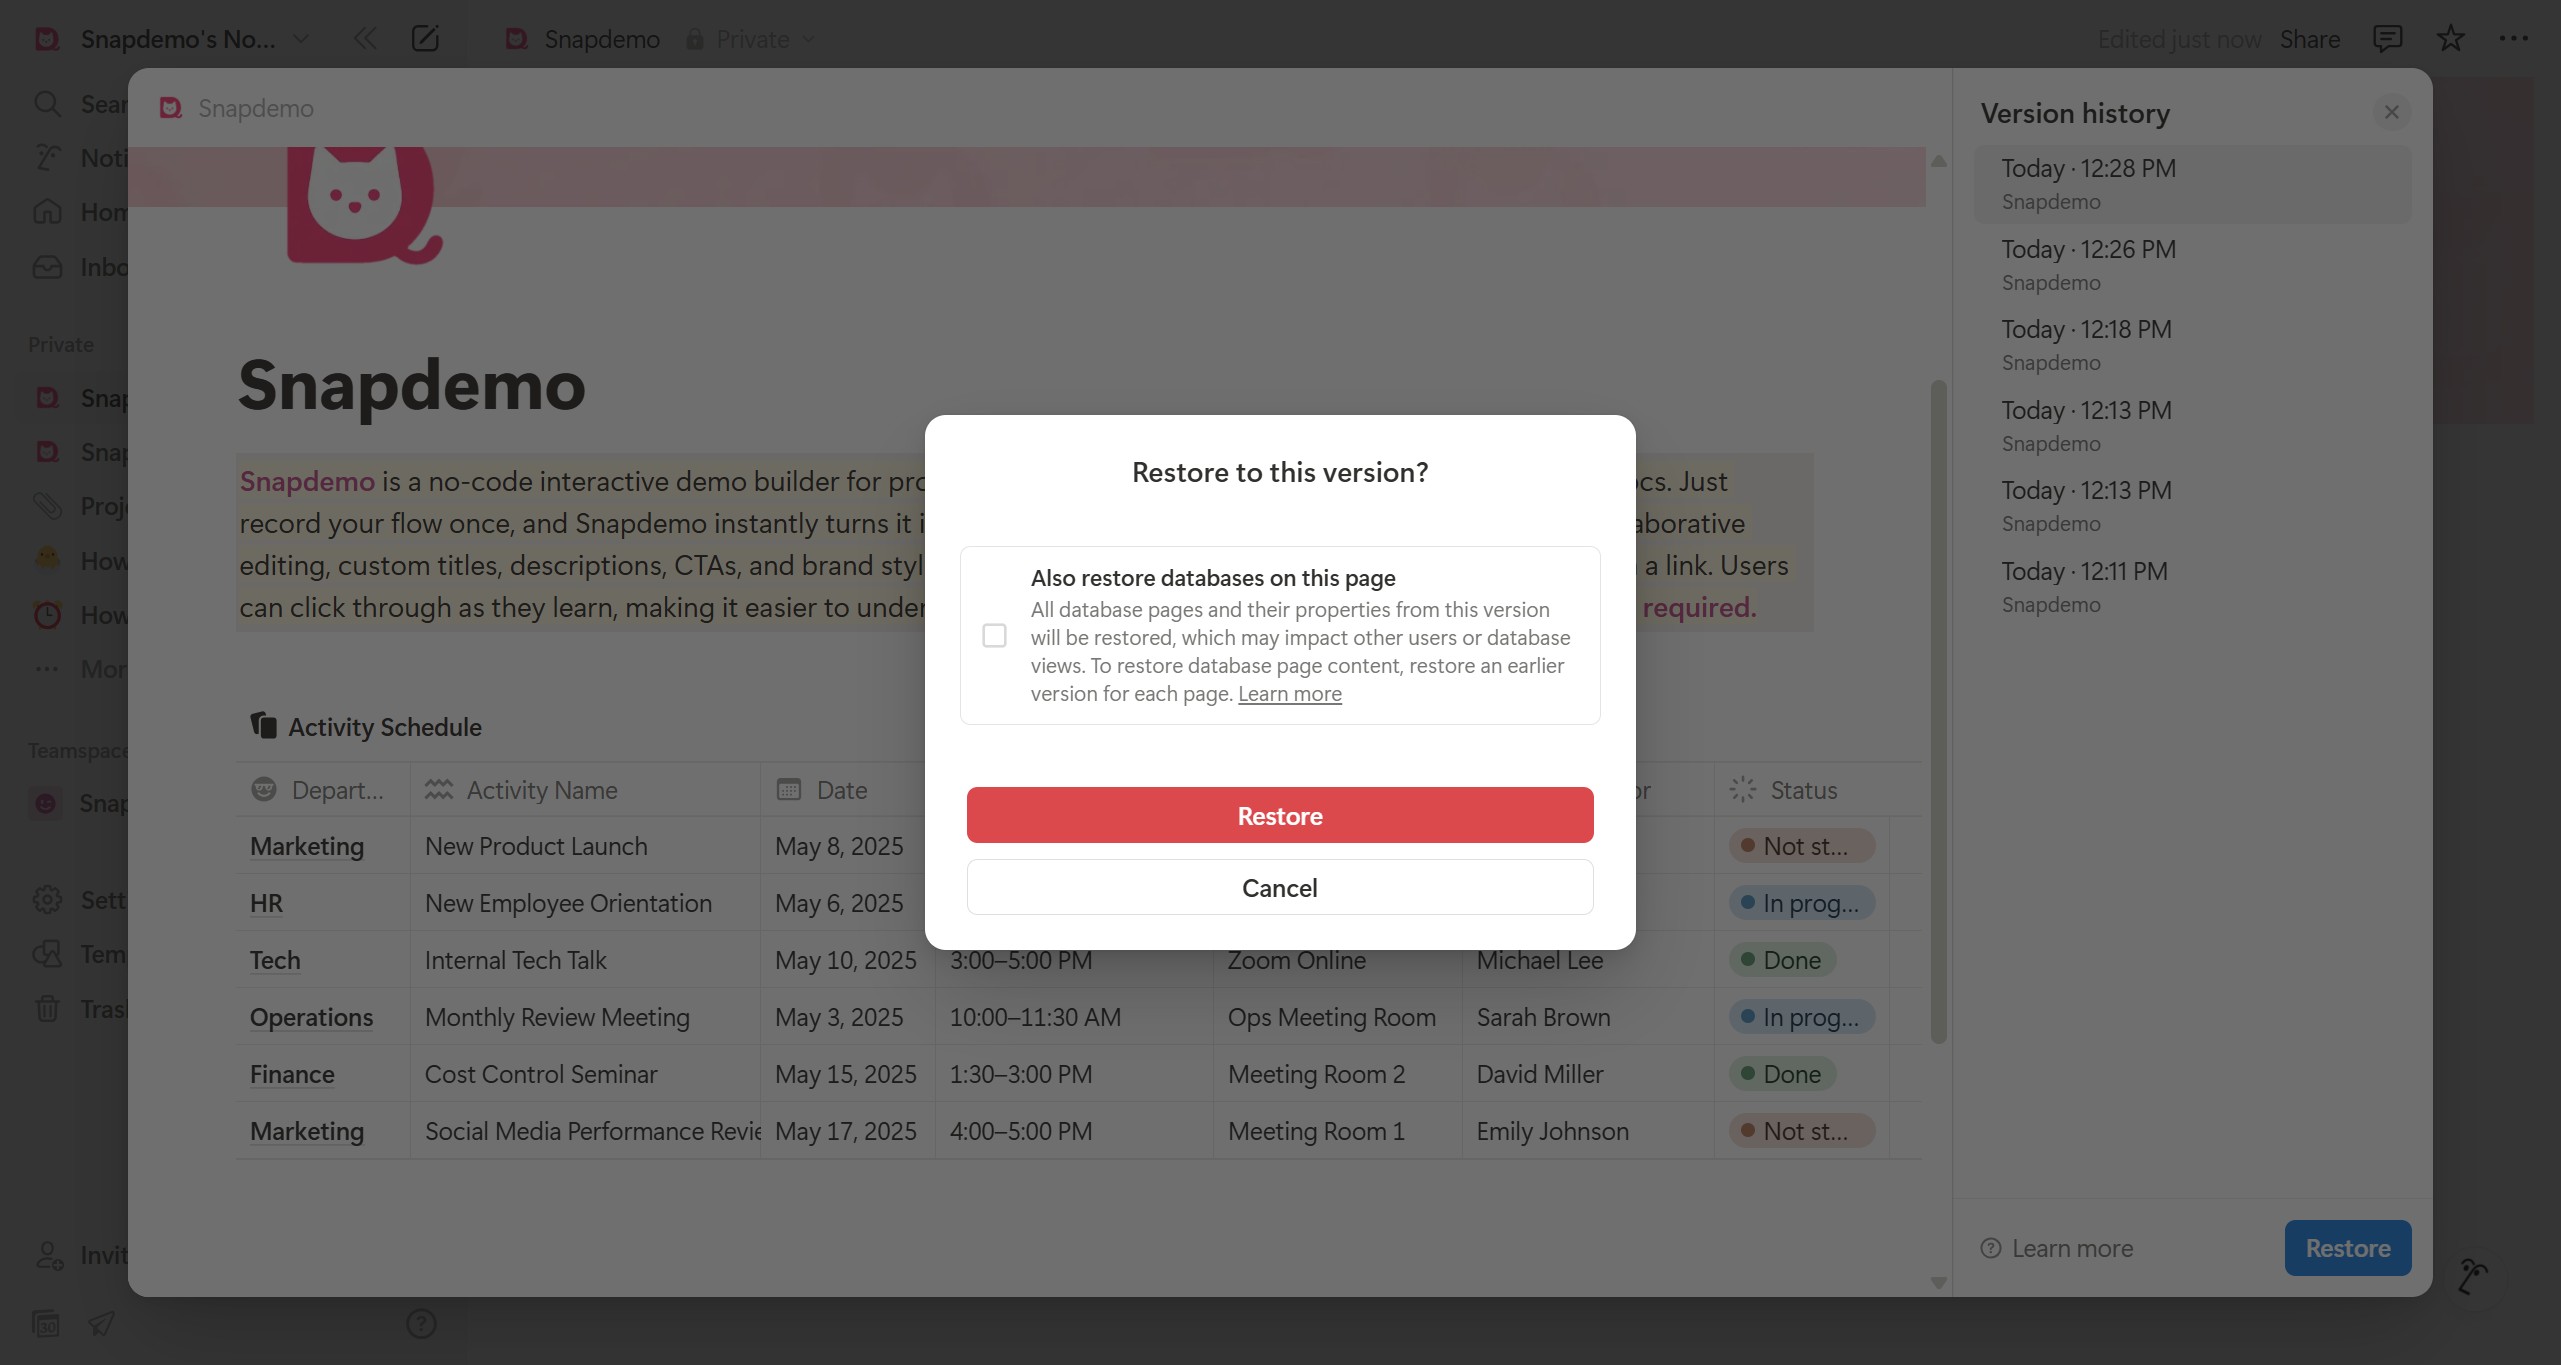
Task: Cancel the restore confirmation dialog
Action: pos(1279,887)
